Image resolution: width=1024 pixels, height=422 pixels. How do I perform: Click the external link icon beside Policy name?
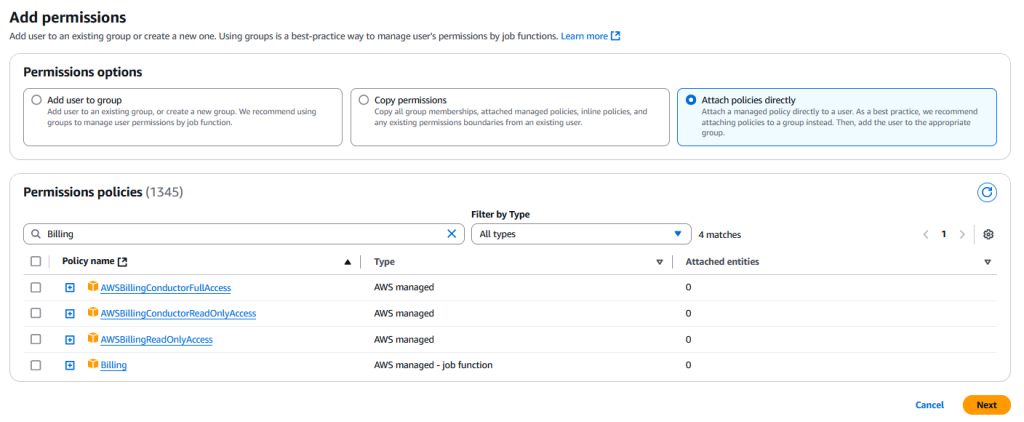click(122, 262)
